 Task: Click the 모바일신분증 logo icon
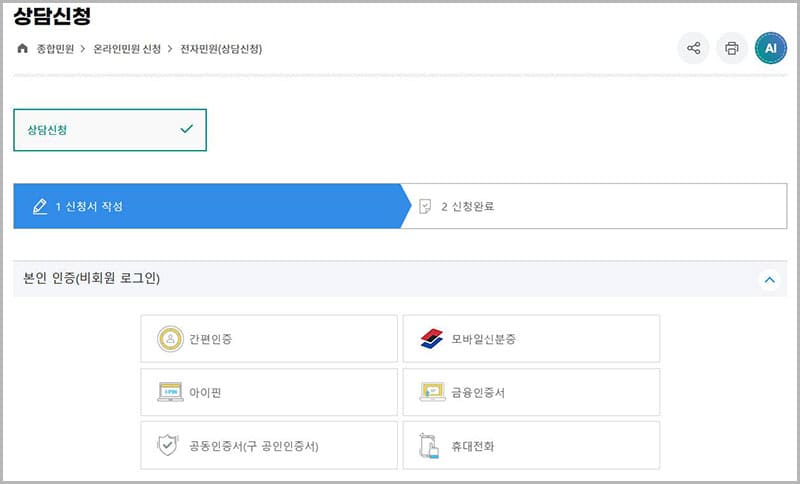tap(431, 339)
